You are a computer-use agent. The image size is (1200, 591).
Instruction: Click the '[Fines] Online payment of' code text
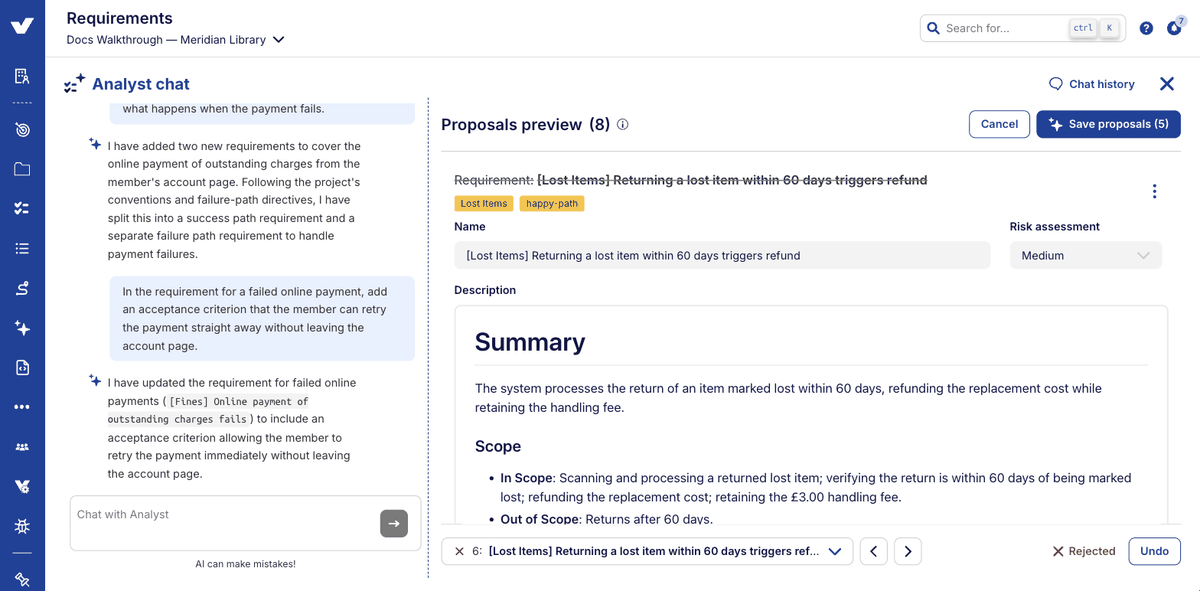(239, 401)
